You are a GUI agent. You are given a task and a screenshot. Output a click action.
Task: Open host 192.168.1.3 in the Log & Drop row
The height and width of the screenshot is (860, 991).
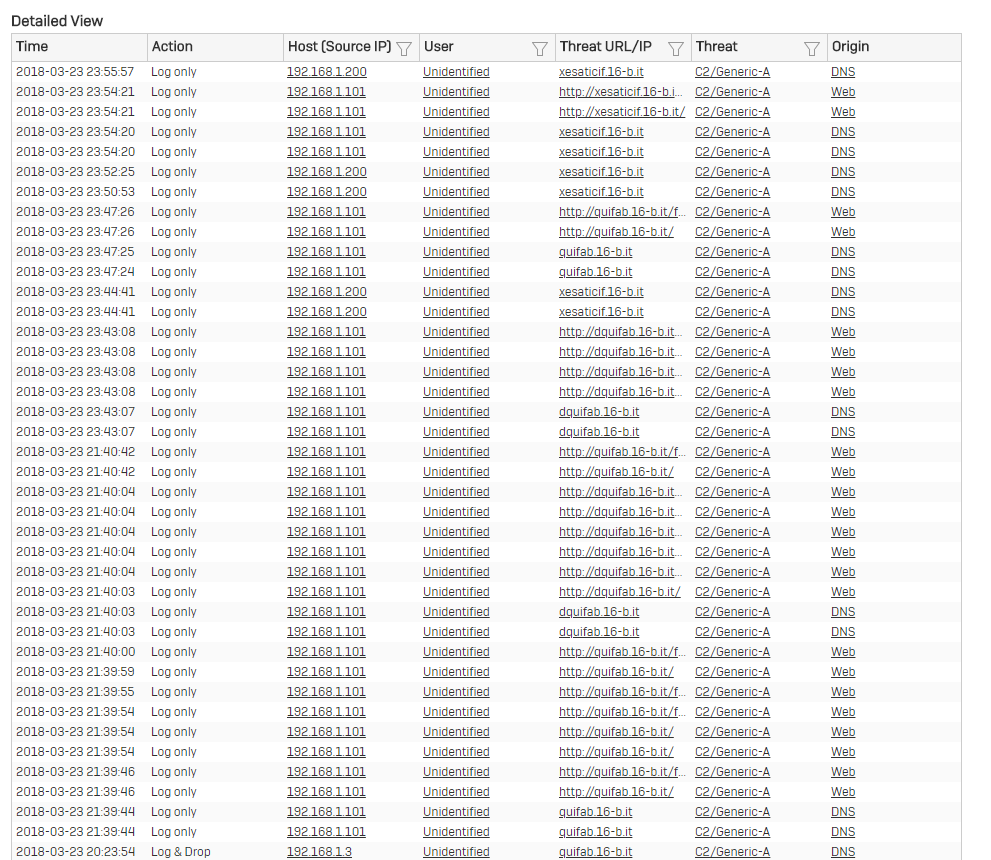pyautogui.click(x=319, y=852)
